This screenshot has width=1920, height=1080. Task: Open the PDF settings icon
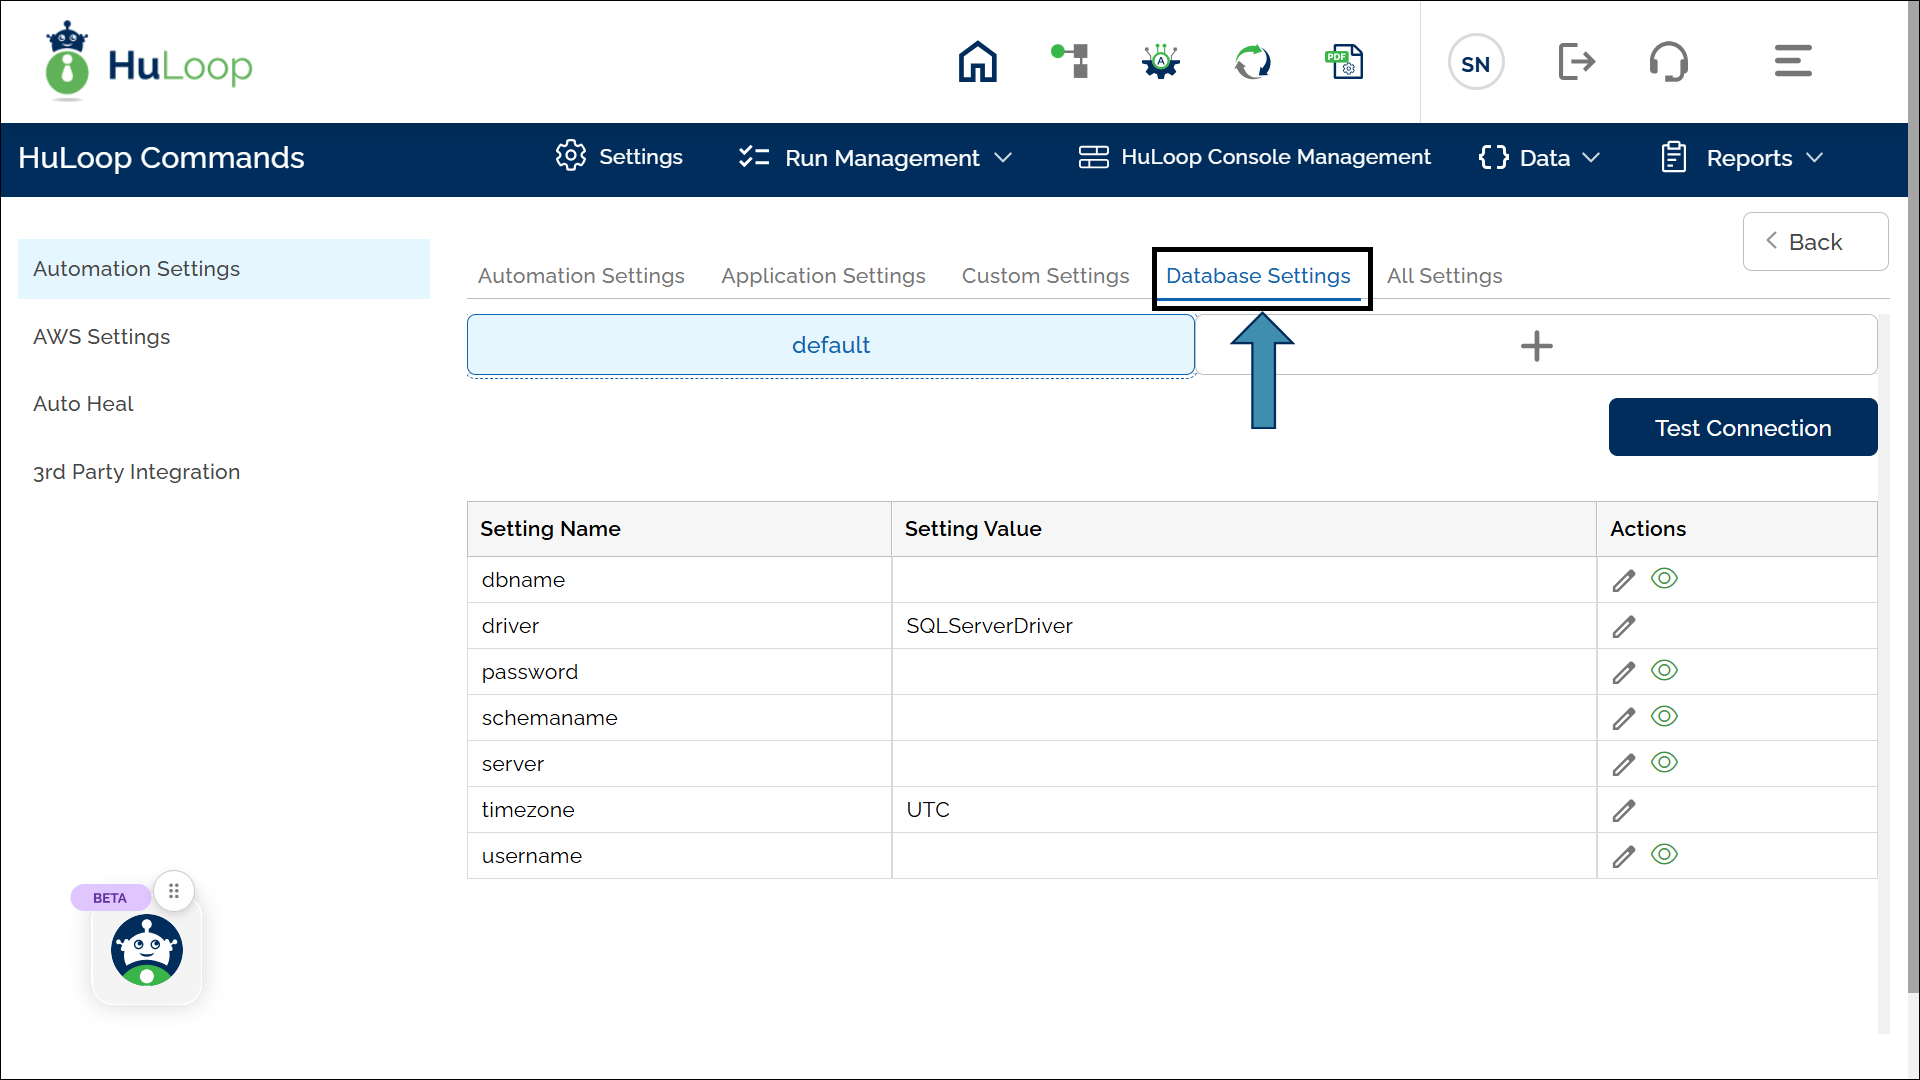(x=1344, y=62)
